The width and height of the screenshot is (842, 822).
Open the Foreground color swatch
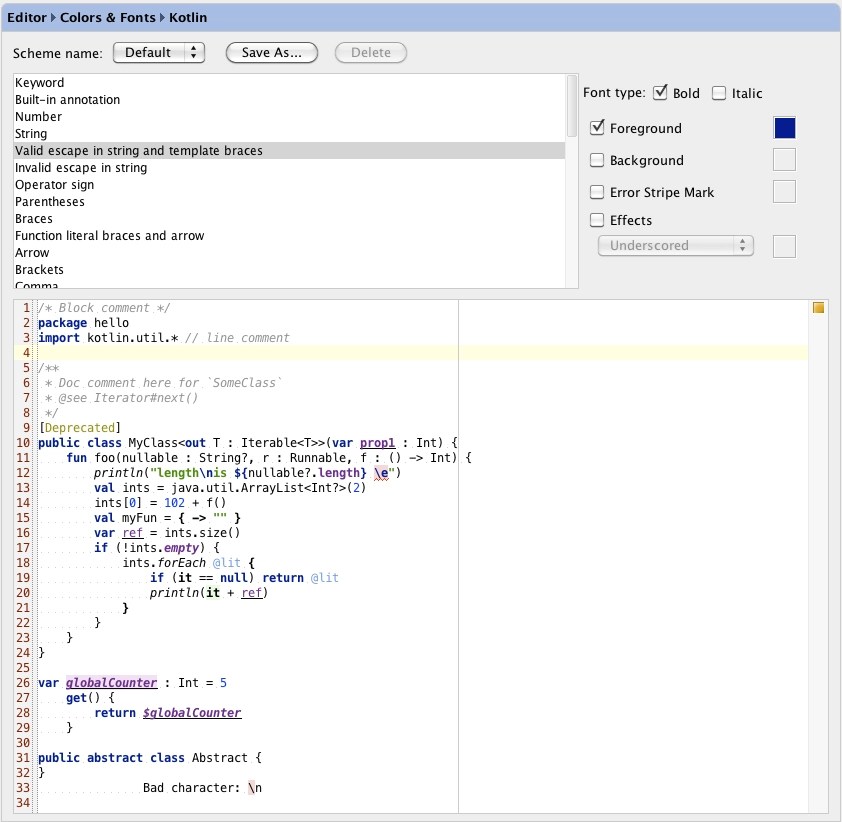click(x=784, y=128)
